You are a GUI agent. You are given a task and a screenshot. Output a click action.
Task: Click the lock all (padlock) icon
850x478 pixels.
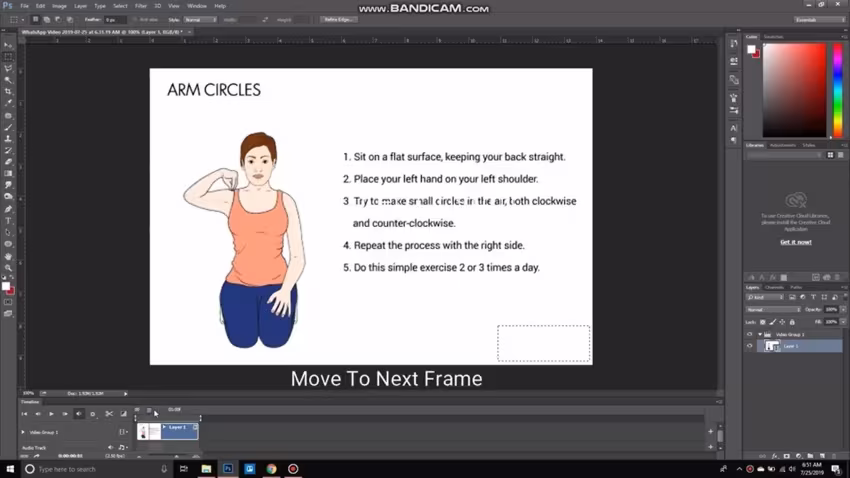(792, 322)
